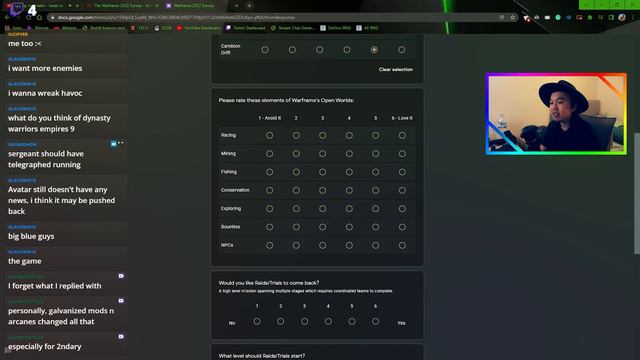Open the browser home page icon

pyautogui.click(x=39, y=18)
